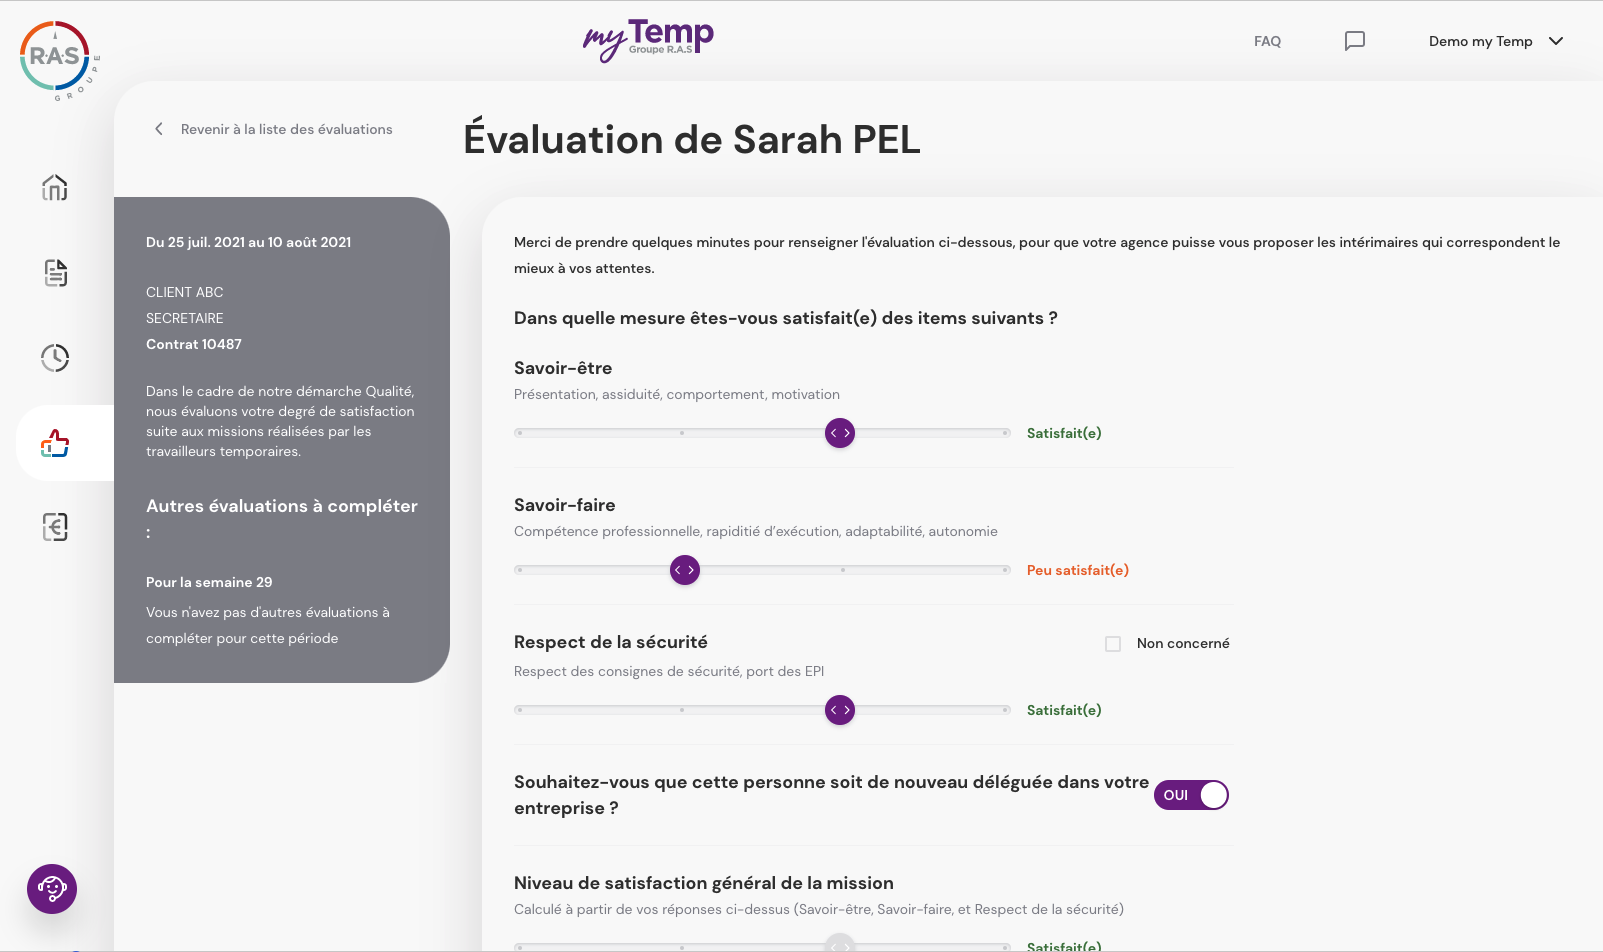The height and width of the screenshot is (952, 1603).
Task: Click the 'Non concerné' label text
Action: 1183,644
